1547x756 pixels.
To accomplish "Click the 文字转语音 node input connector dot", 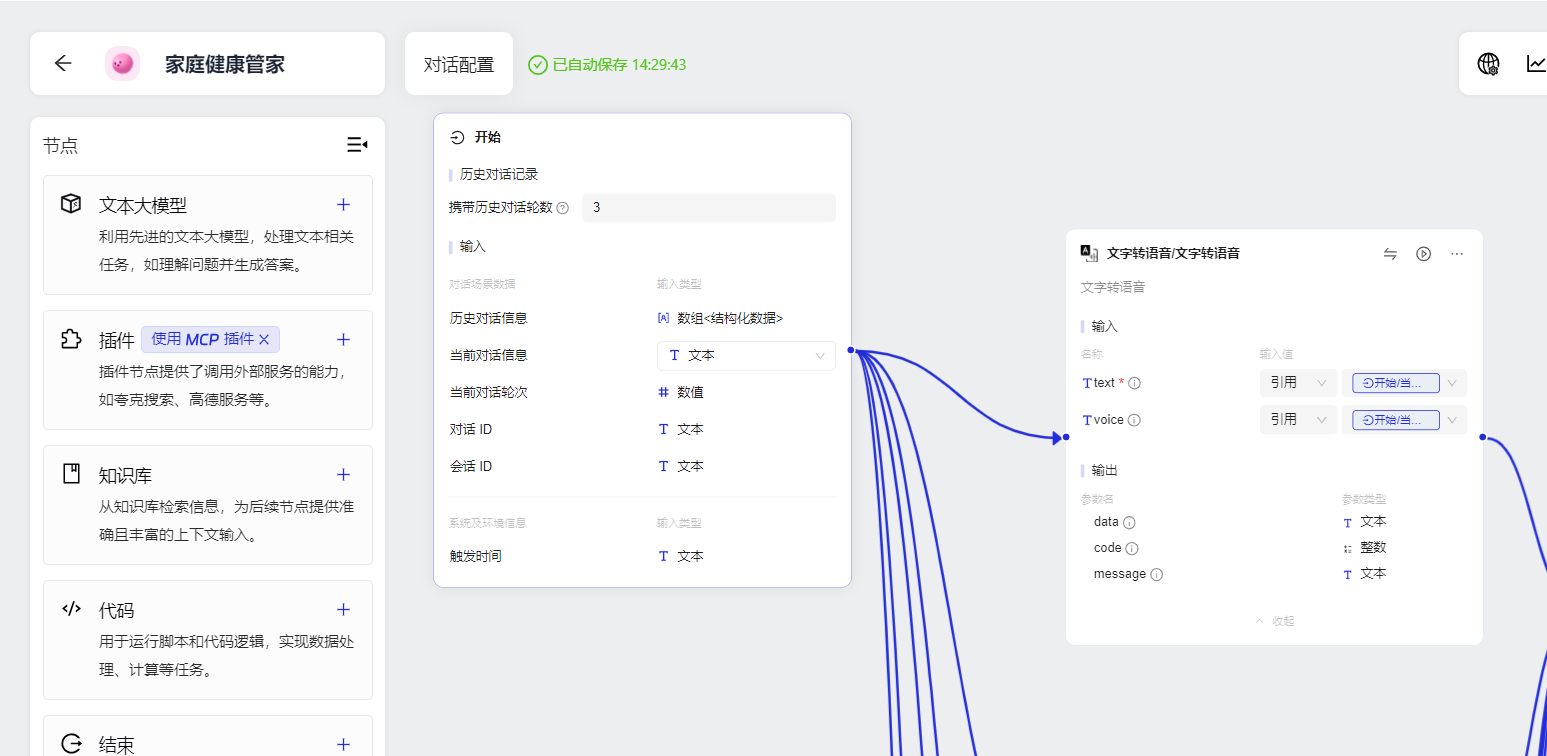I will tap(1066, 437).
